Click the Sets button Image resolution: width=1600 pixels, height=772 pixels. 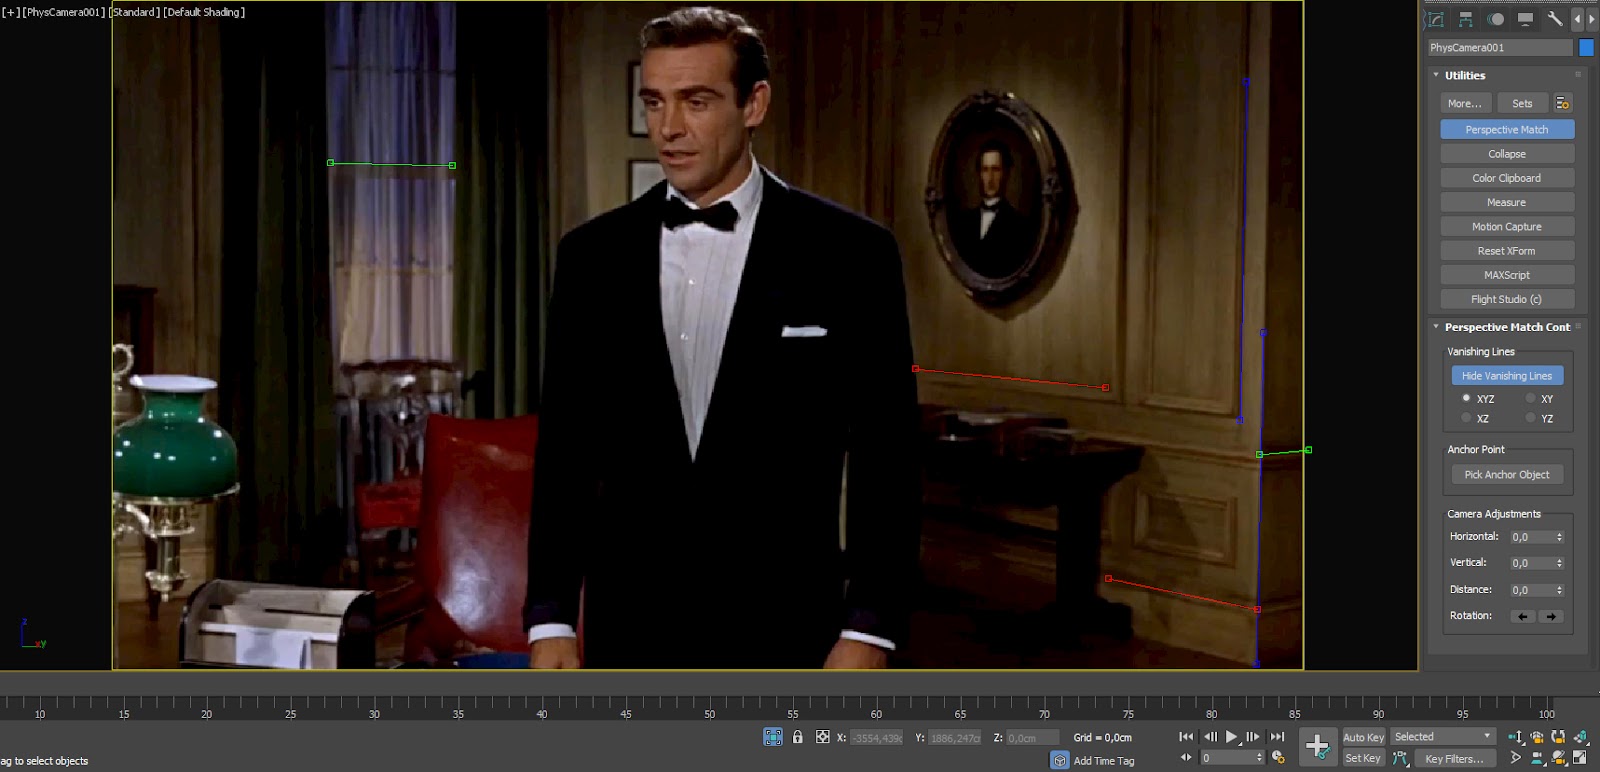[1522, 103]
